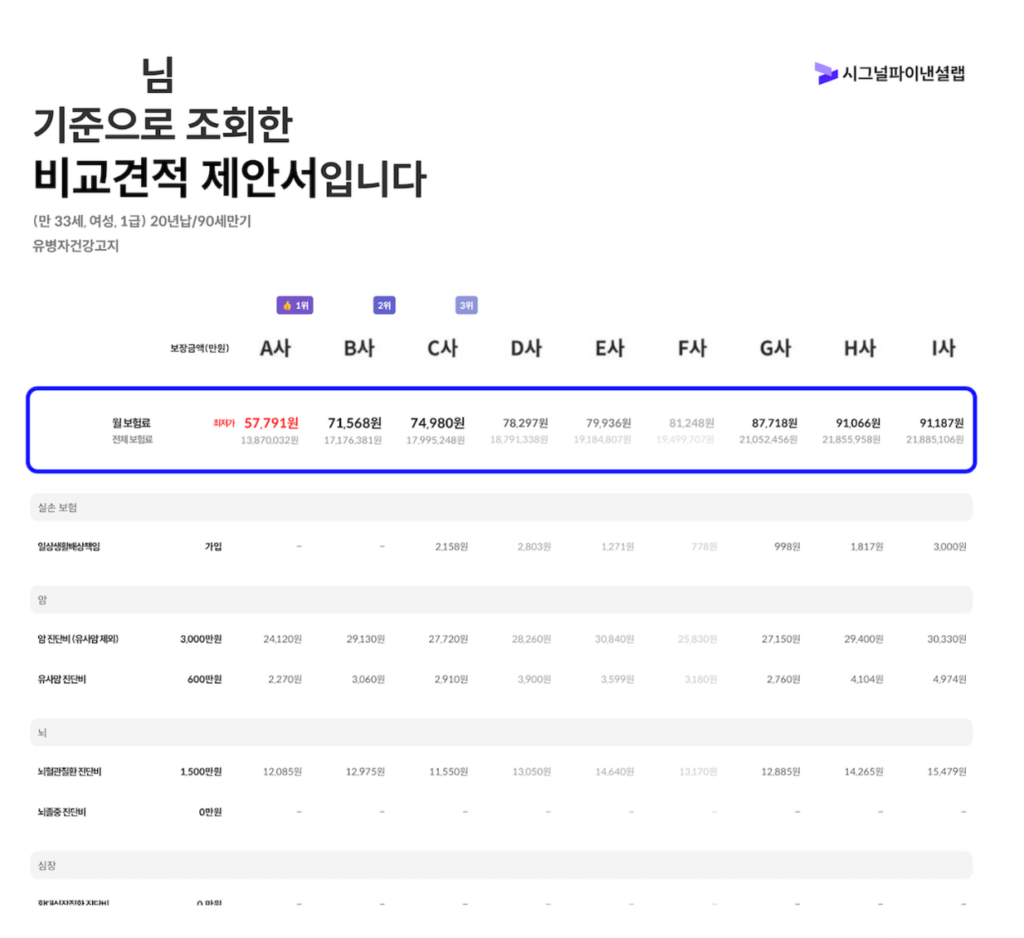The height and width of the screenshot is (938, 1024).
Task: Switch to the D사 column header
Action: click(526, 345)
